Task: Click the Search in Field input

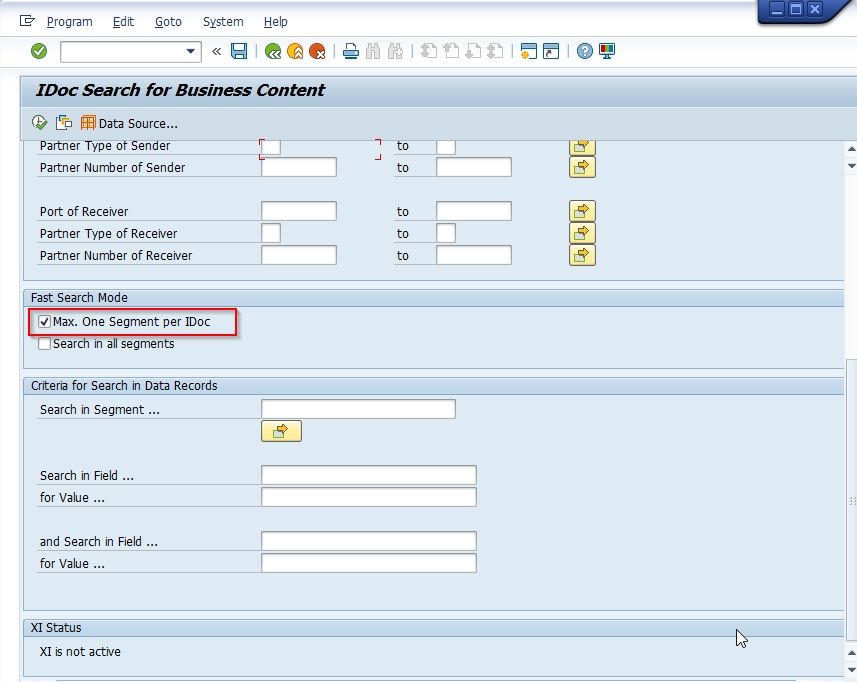Action: point(369,475)
